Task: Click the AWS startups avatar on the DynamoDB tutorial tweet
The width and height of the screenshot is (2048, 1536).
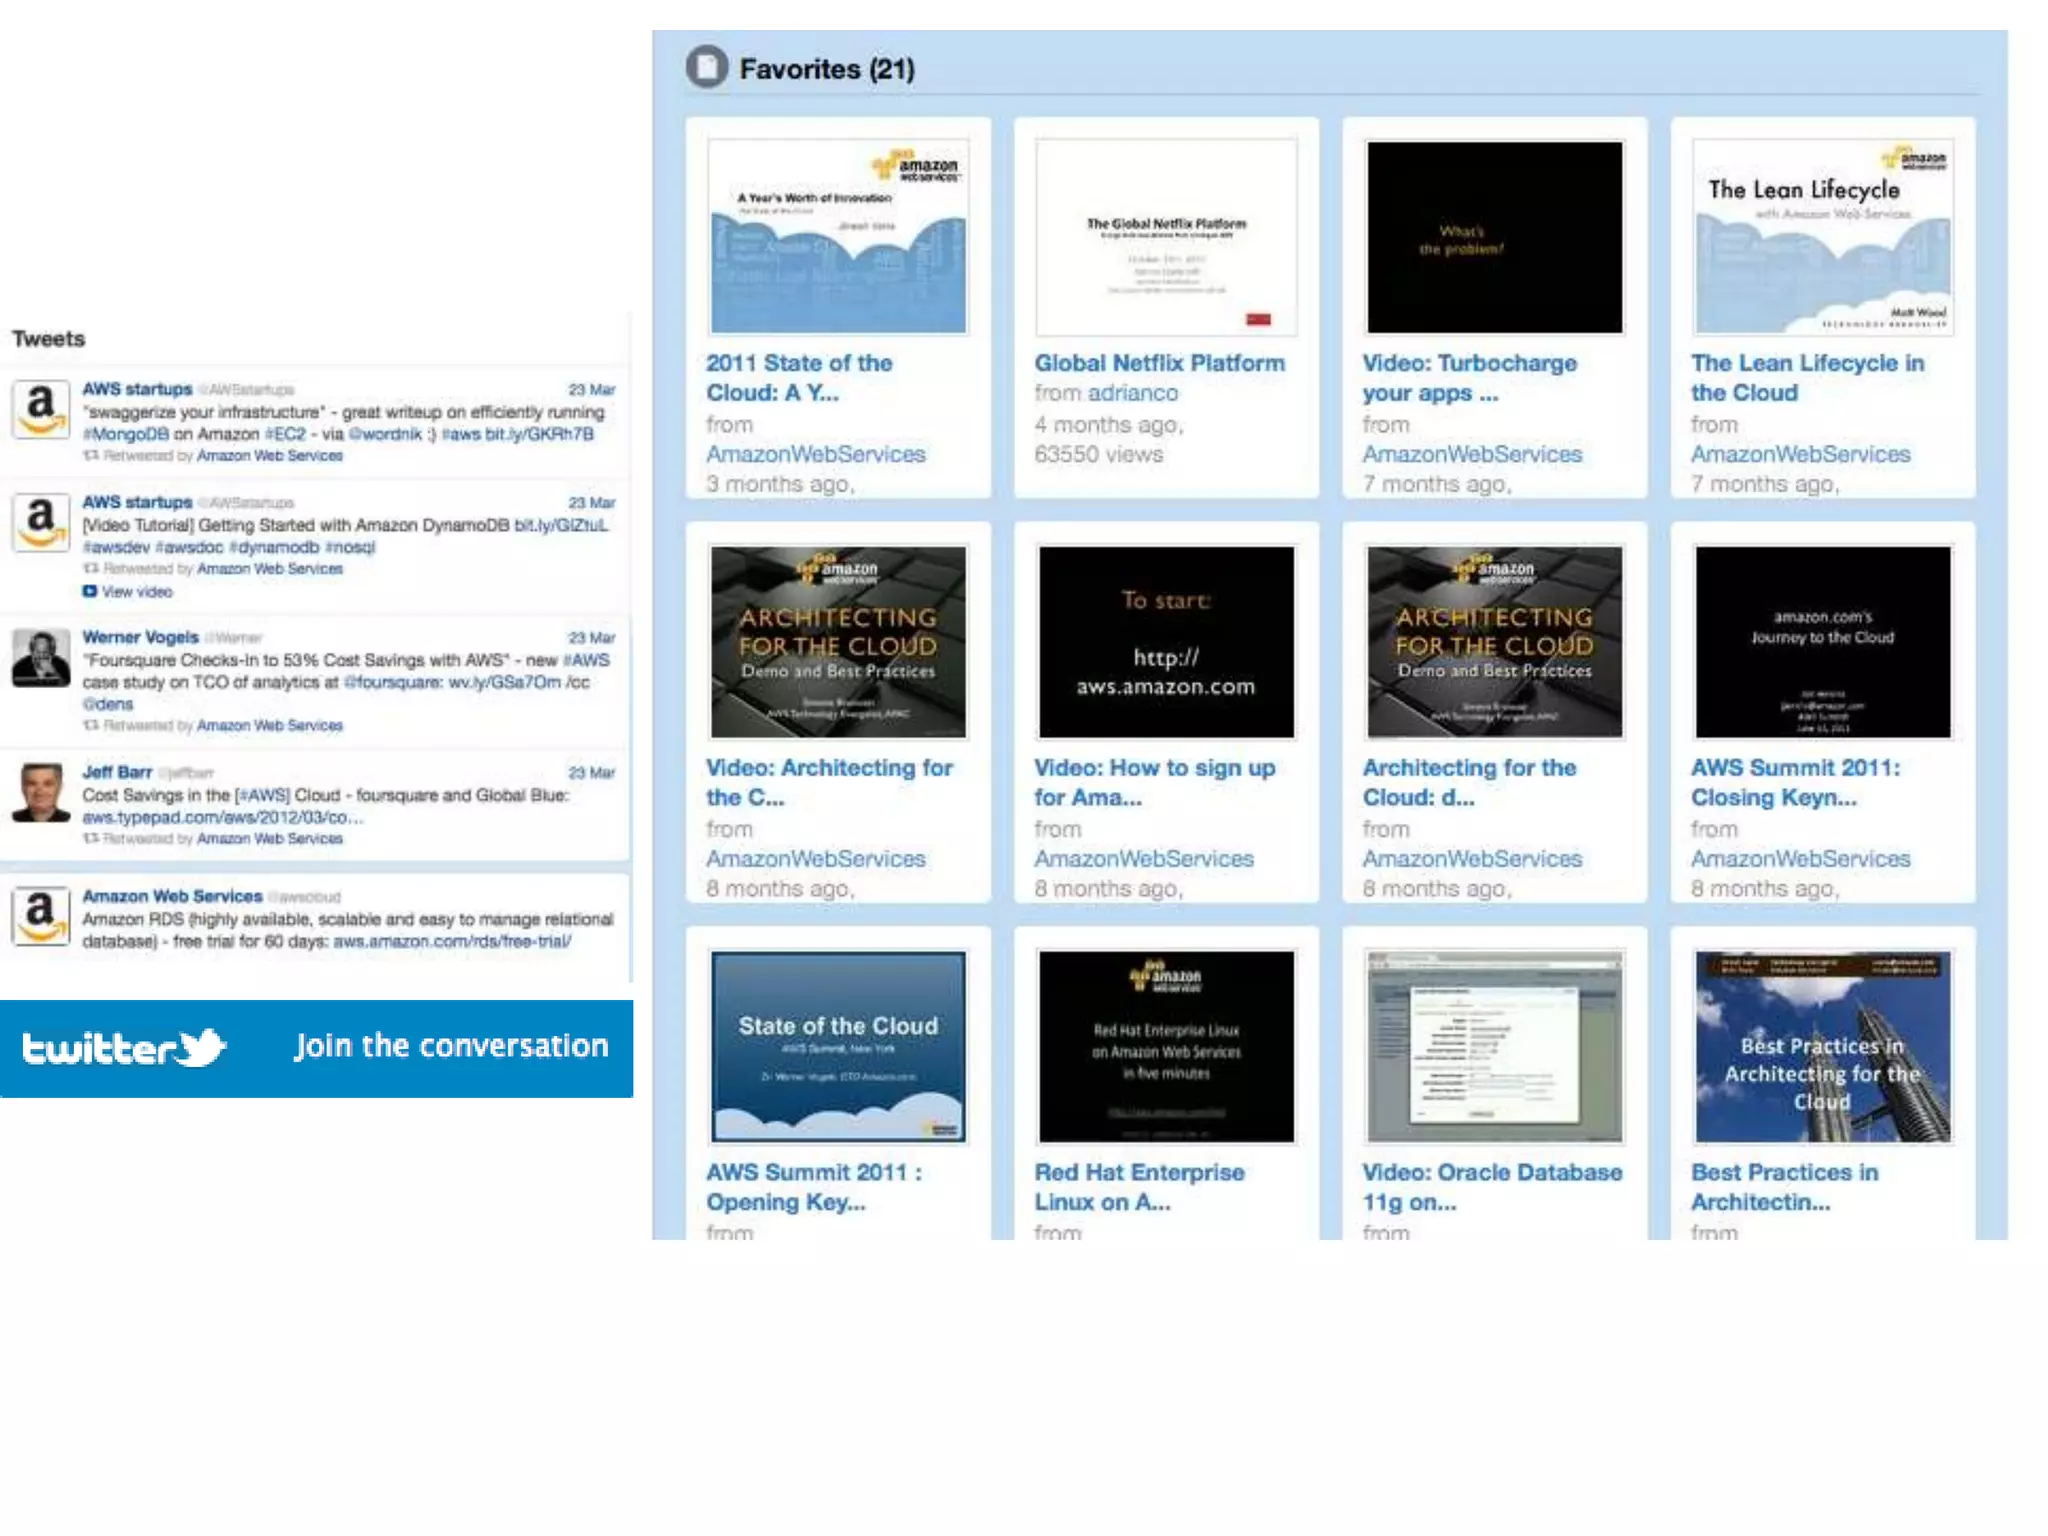Action: click(x=41, y=522)
